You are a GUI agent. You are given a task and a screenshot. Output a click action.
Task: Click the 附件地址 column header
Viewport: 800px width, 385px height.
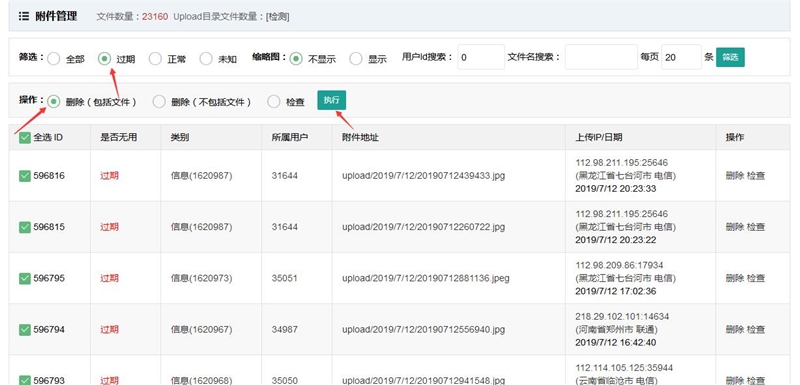360,138
